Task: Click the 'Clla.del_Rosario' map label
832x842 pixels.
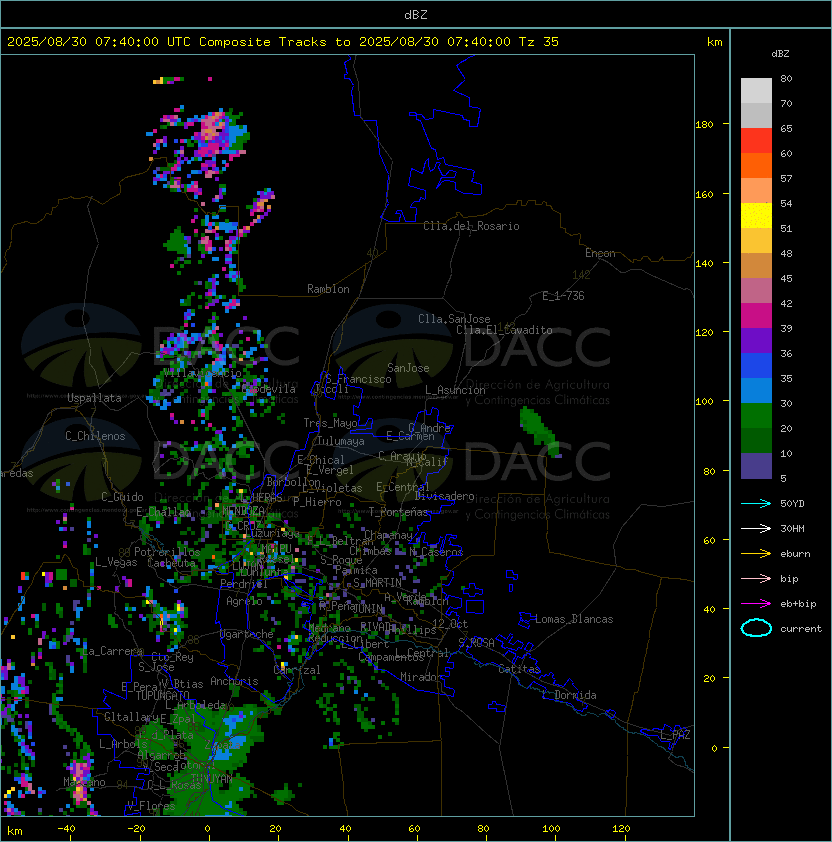Action: pyautogui.click(x=471, y=226)
